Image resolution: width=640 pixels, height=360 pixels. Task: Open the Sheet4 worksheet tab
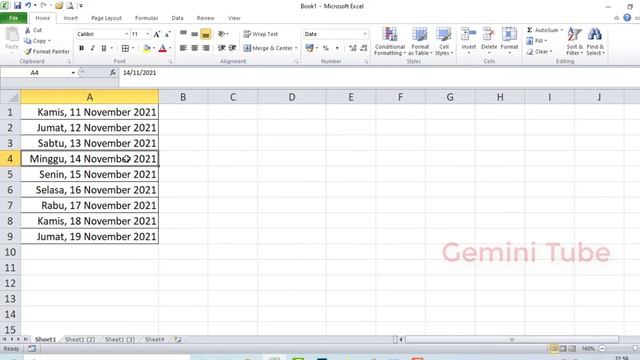(x=154, y=339)
